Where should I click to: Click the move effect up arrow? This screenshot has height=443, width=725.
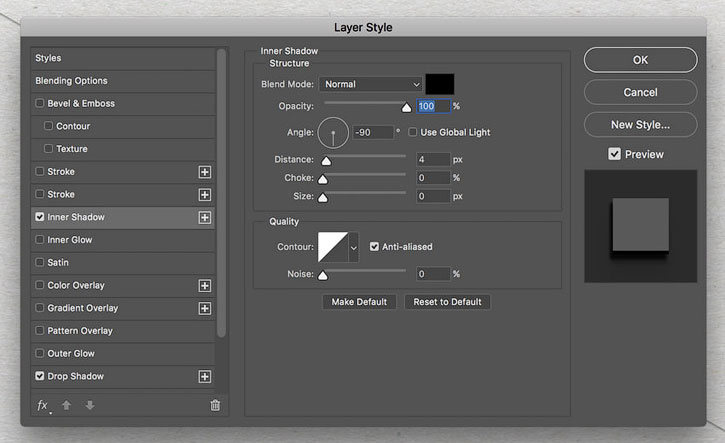coord(67,406)
